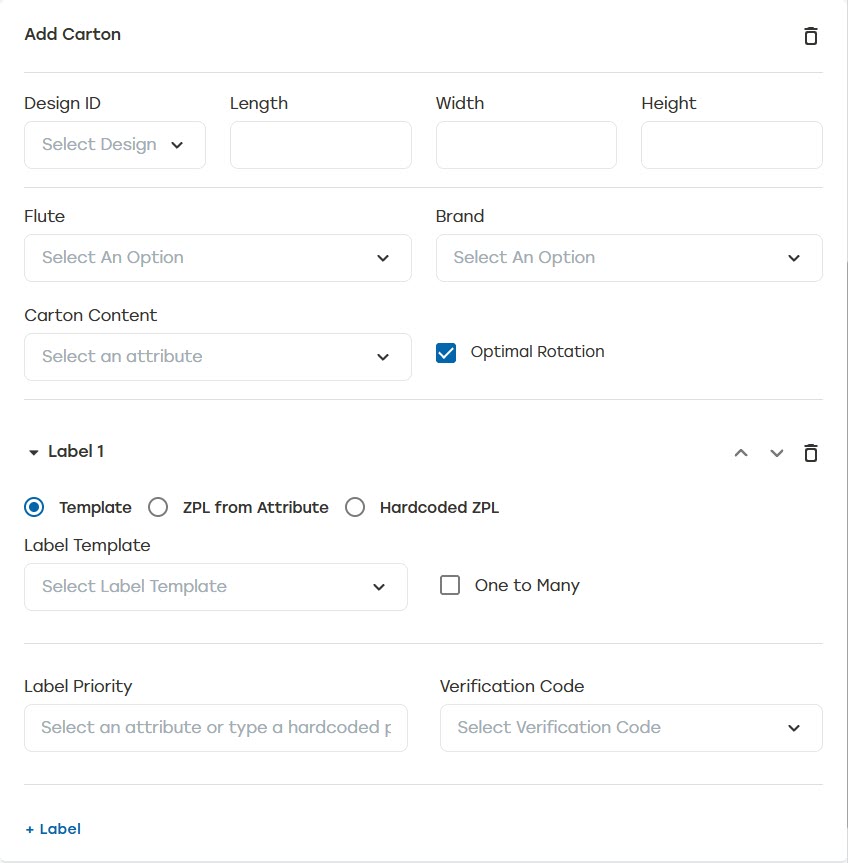This screenshot has width=848, height=863.
Task: Click the Label Priority input field
Action: 215,728
